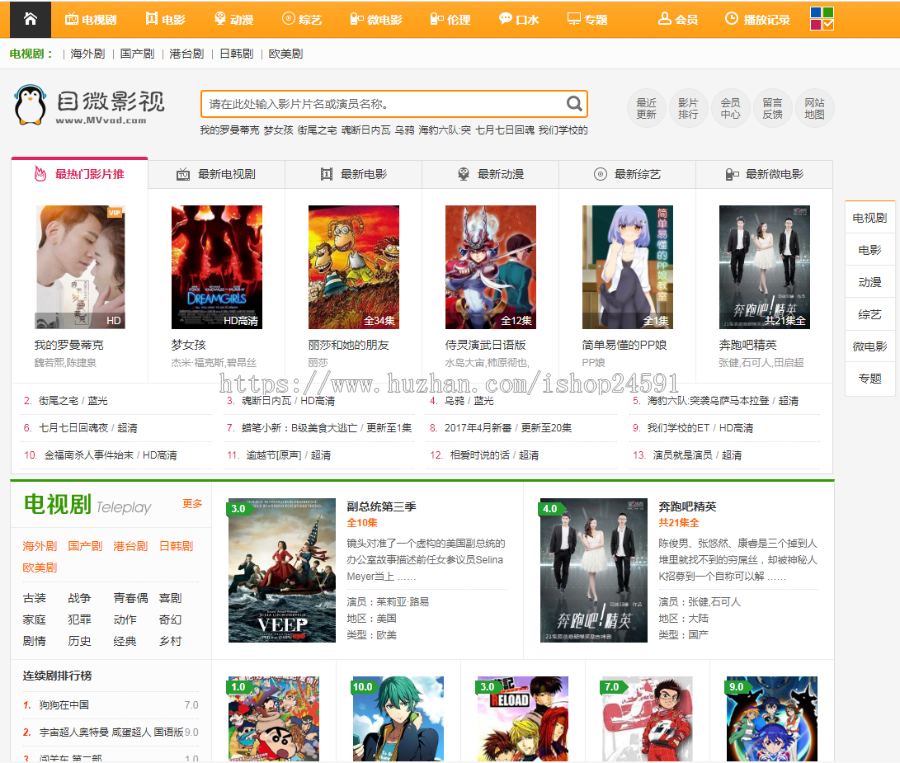
Task: Open the 梦女孩 Dreamgirls poster thumbnail
Action: (x=216, y=267)
